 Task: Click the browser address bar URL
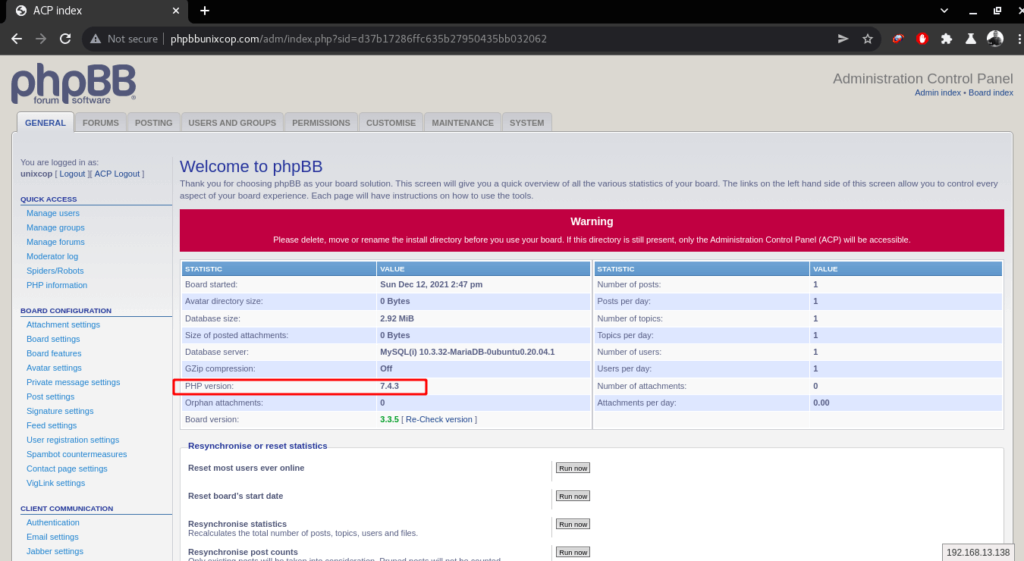(x=359, y=39)
